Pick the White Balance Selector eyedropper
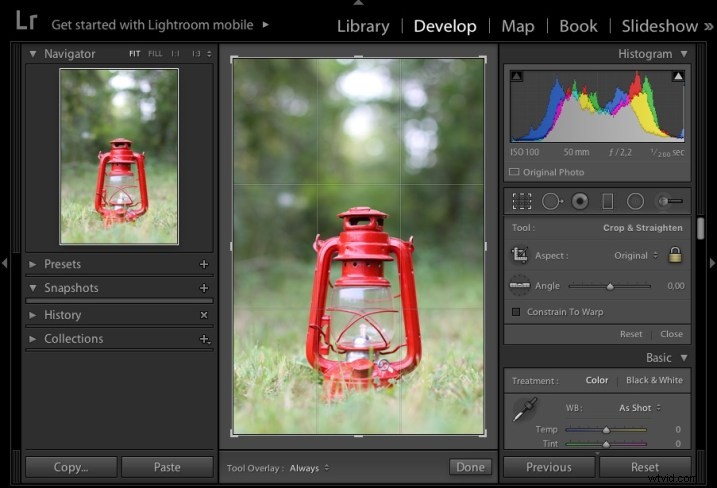Image resolution: width=717 pixels, height=488 pixels. pos(524,409)
